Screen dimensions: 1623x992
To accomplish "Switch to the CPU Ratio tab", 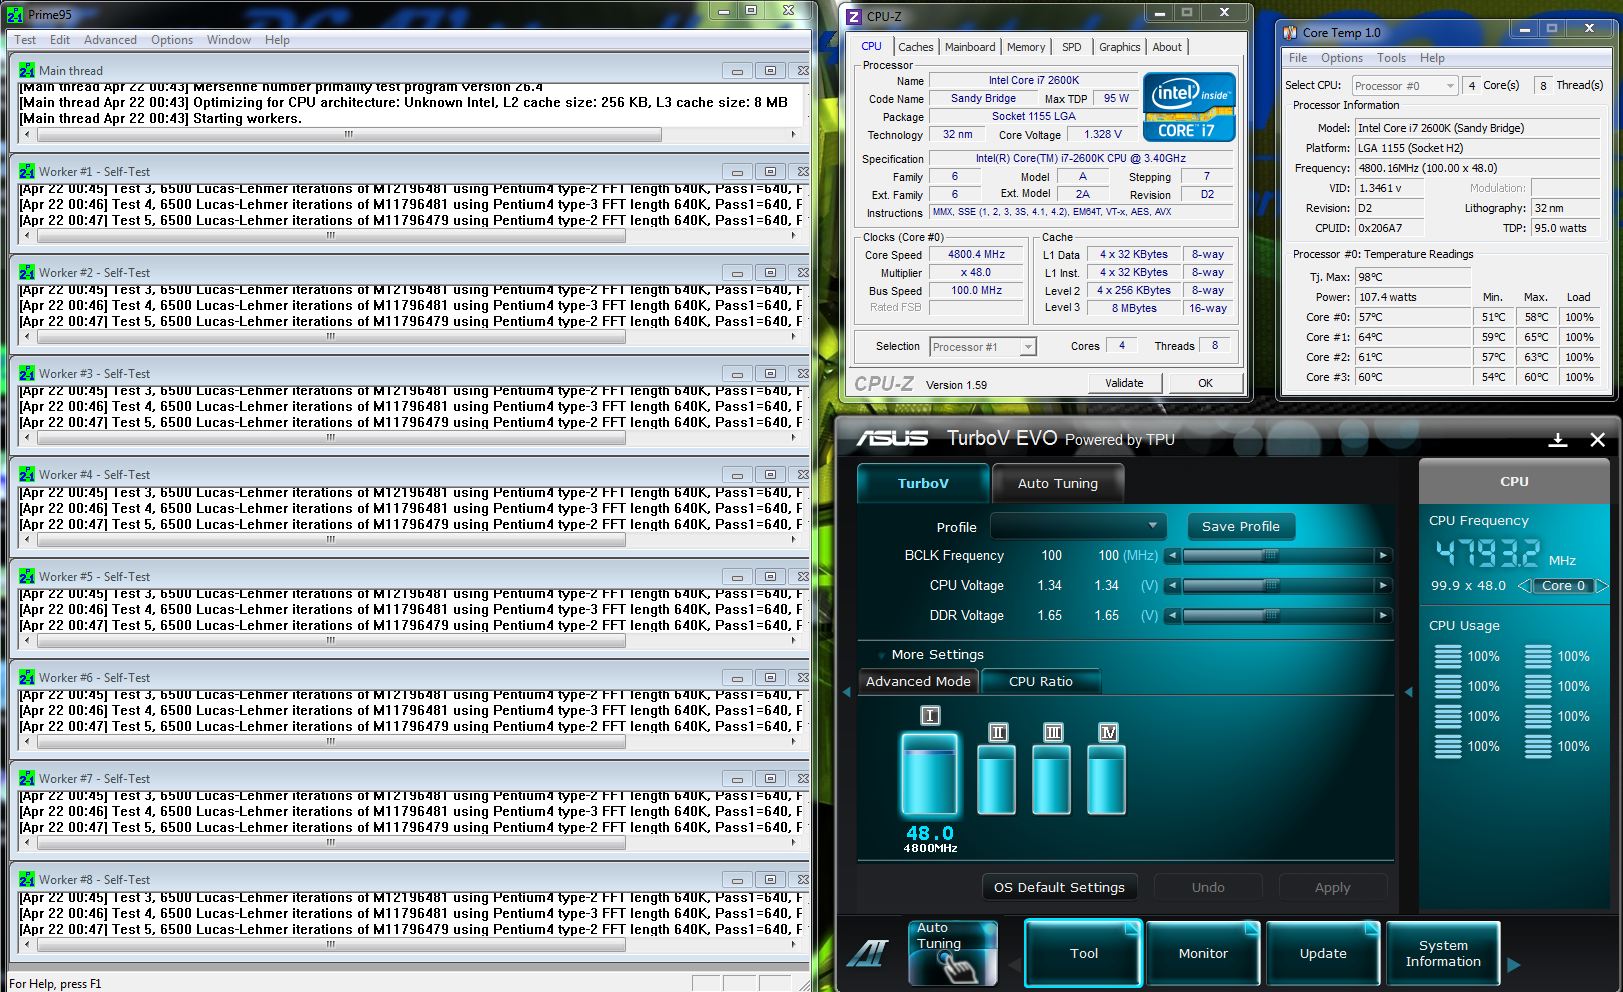I will tap(1041, 681).
